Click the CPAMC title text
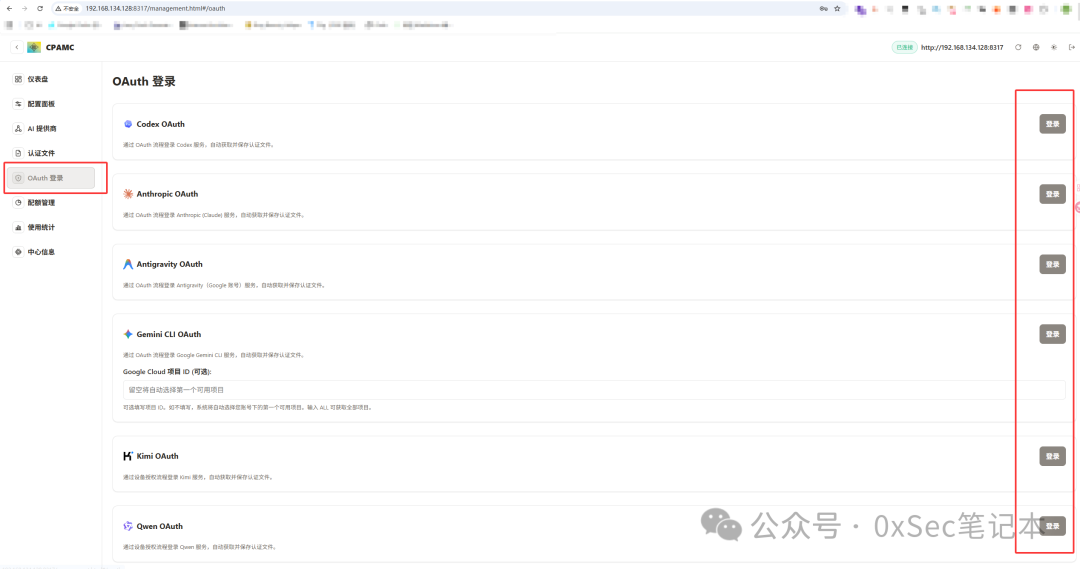Viewport: 1080px width, 569px height. (60, 48)
